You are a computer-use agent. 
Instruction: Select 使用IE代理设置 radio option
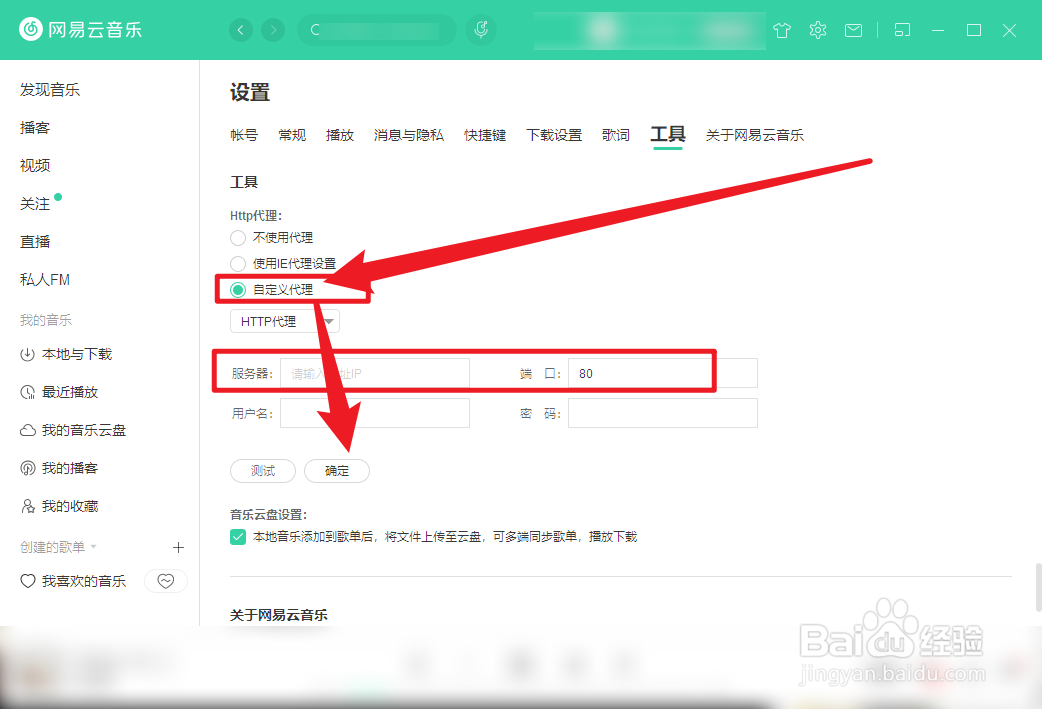pyautogui.click(x=238, y=264)
